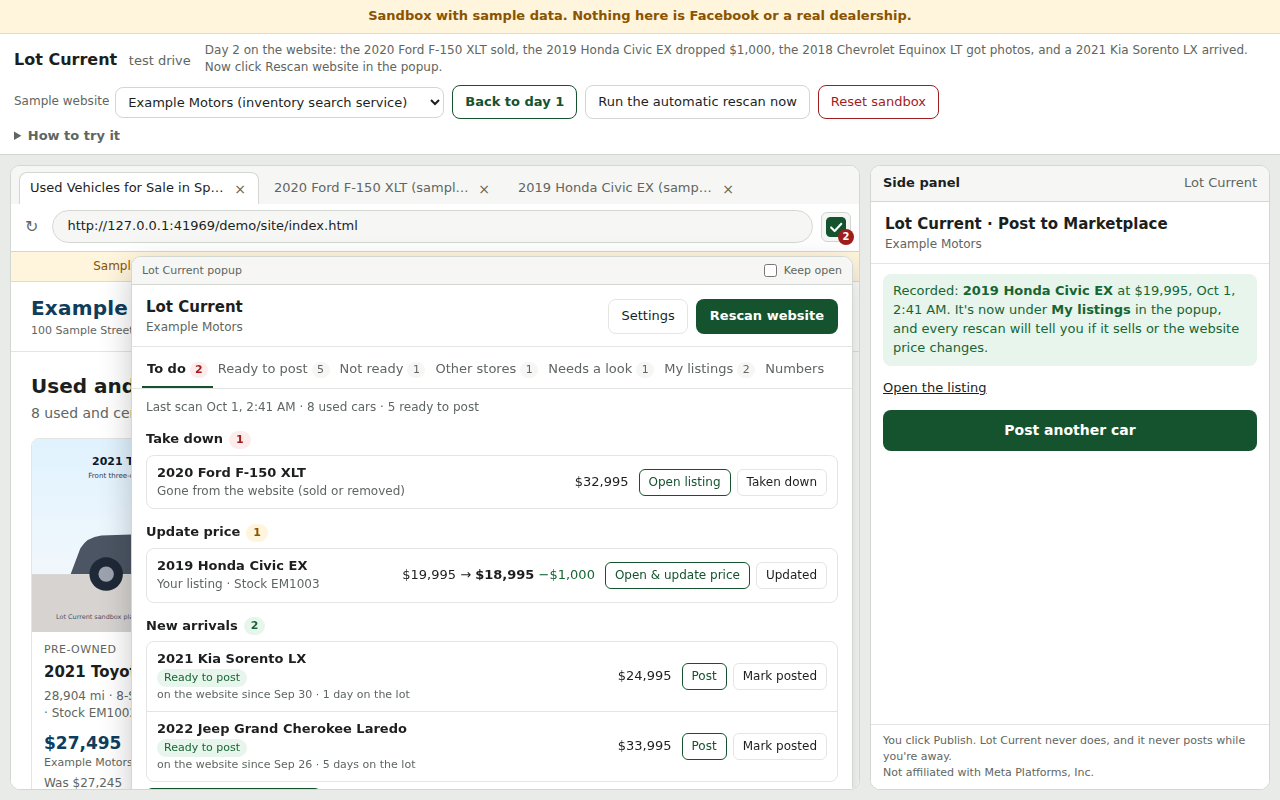1280x800 pixels.
Task: Click the 2019 Honda Civic EX row title
Action: click(x=232, y=566)
